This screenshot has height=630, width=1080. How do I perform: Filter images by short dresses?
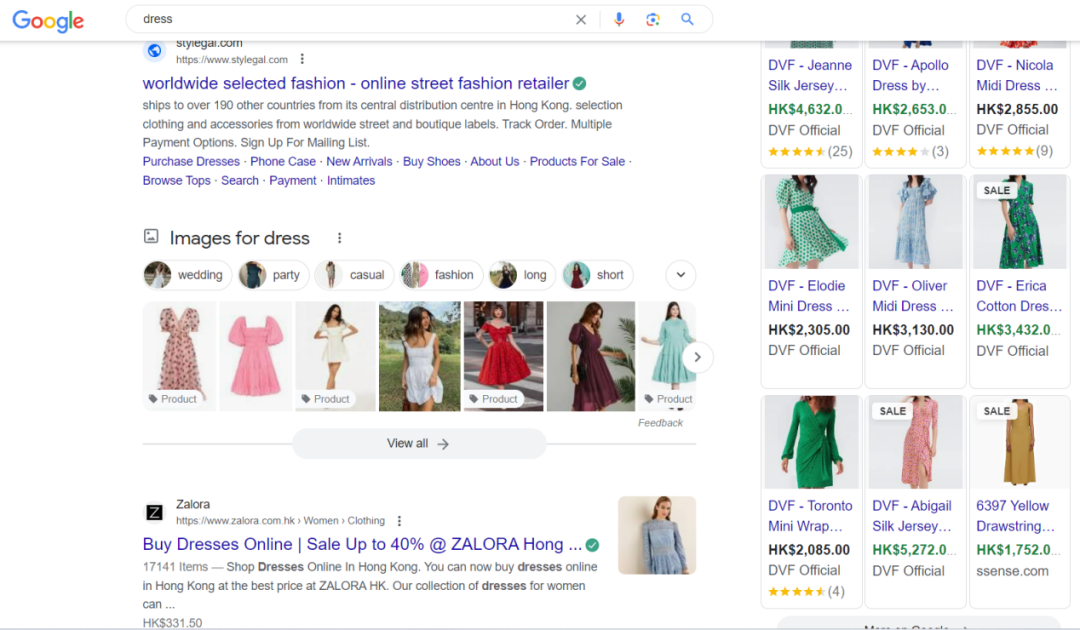[596, 275]
